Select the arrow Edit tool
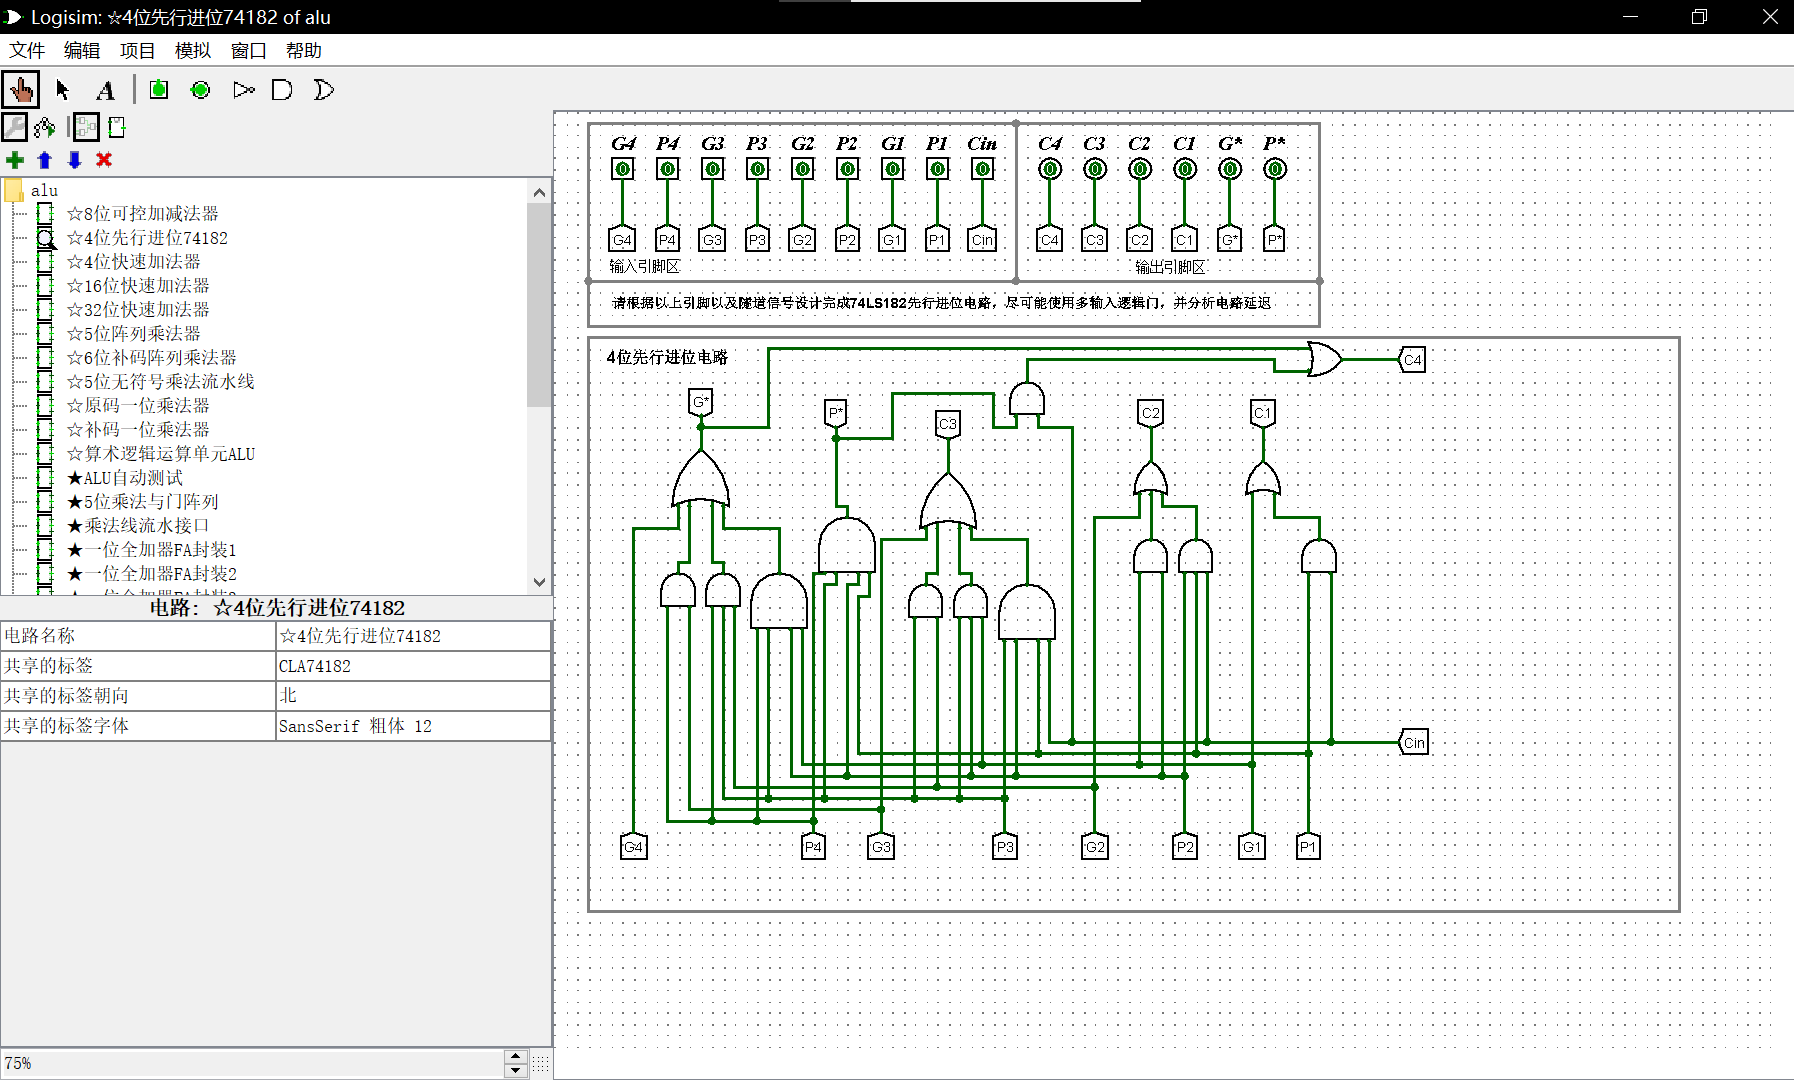This screenshot has width=1794, height=1080. click(63, 90)
